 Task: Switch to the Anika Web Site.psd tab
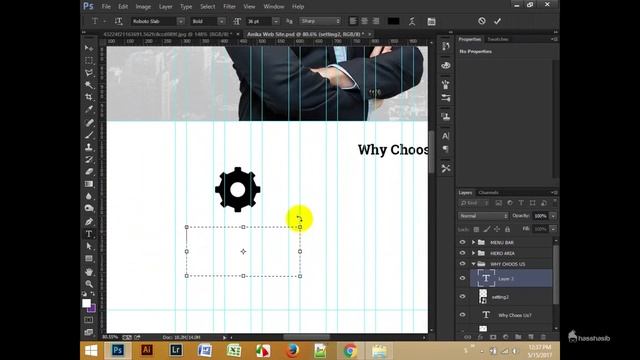tap(305, 34)
